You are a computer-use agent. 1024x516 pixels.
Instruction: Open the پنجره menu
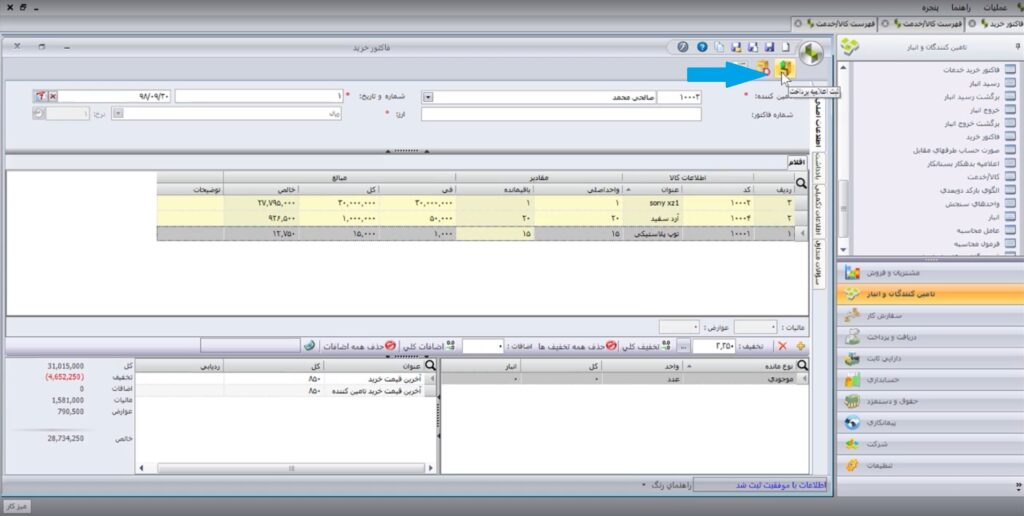pos(931,7)
